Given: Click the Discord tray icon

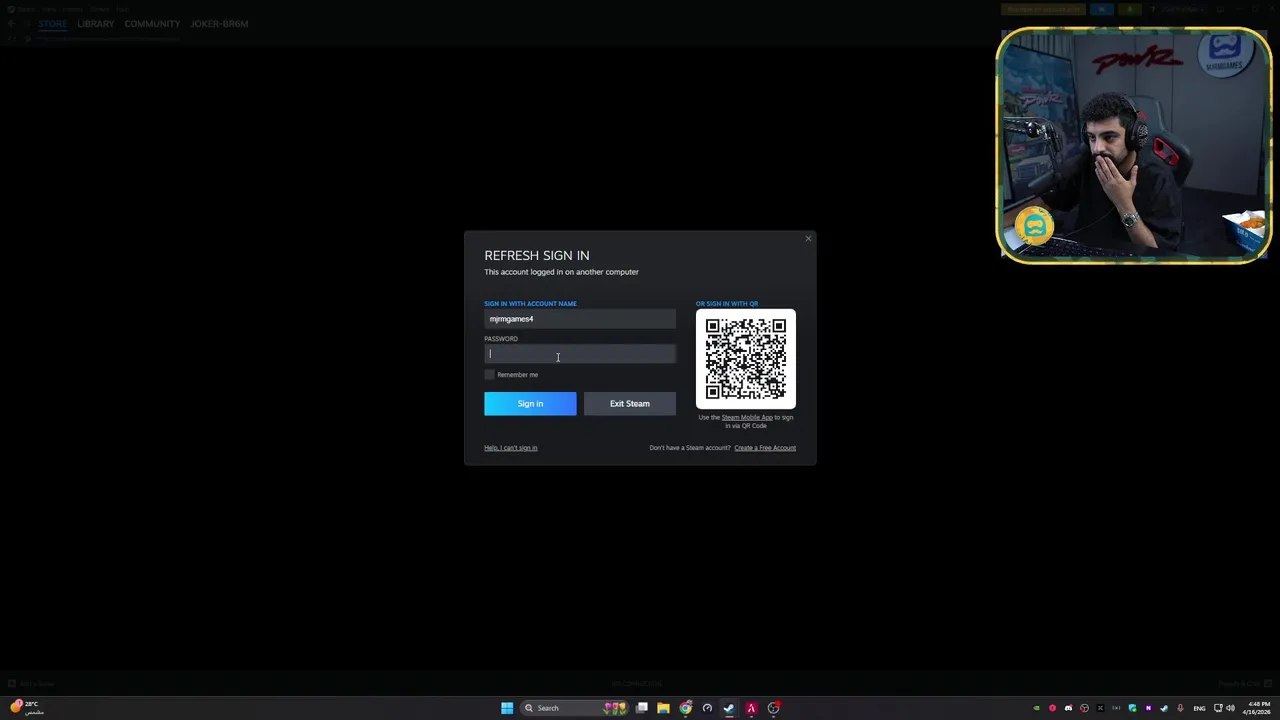Looking at the screenshot, I should (x=1068, y=708).
